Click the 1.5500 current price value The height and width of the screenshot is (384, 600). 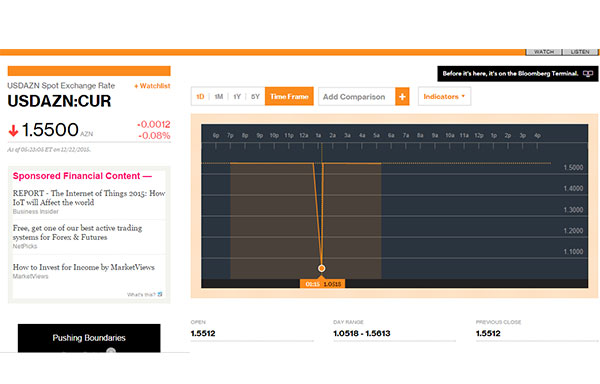tap(50, 130)
